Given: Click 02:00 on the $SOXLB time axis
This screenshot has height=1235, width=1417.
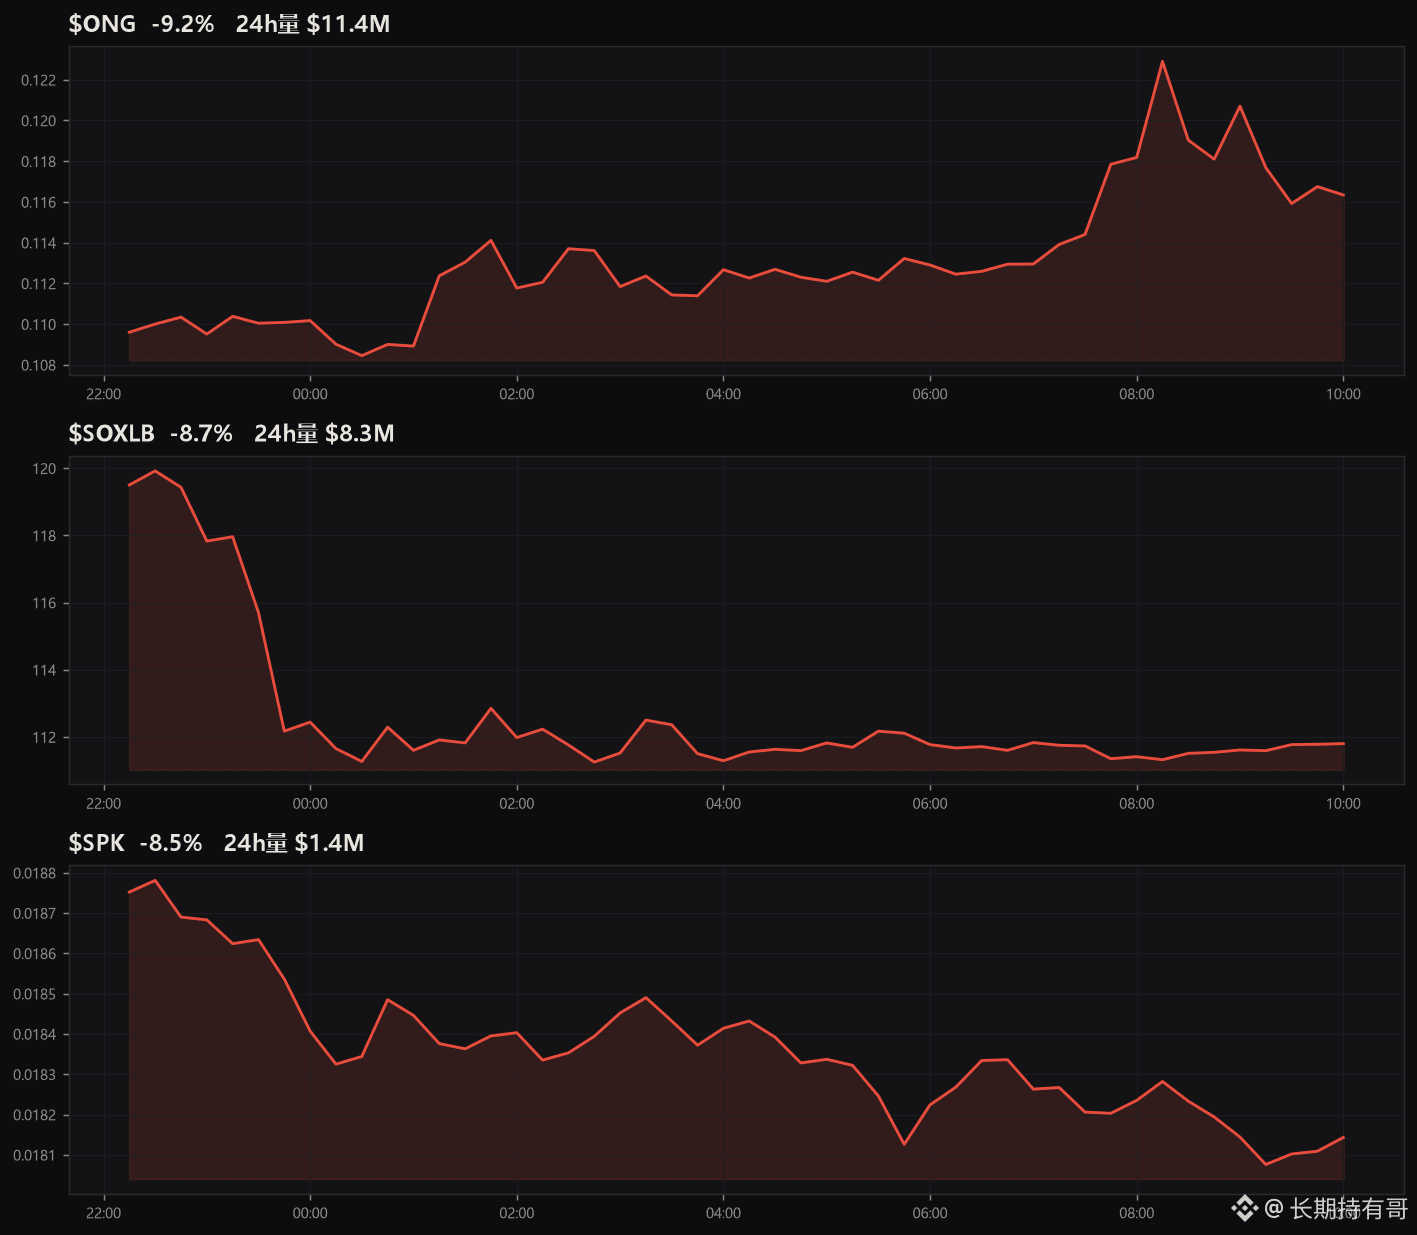Looking at the screenshot, I should 517,804.
